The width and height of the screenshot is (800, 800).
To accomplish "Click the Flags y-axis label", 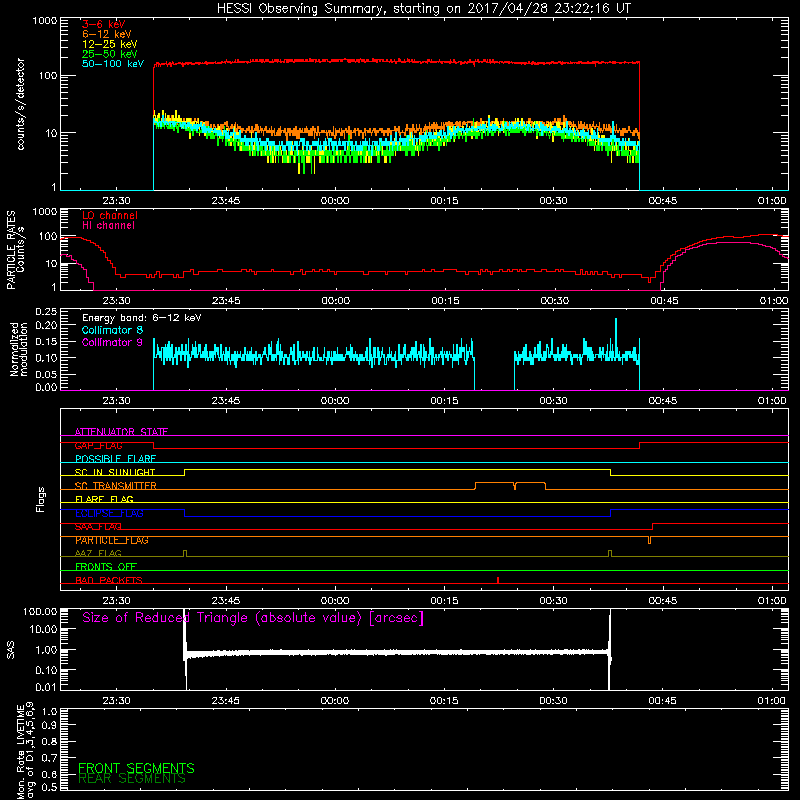I will pyautogui.click(x=41, y=500).
